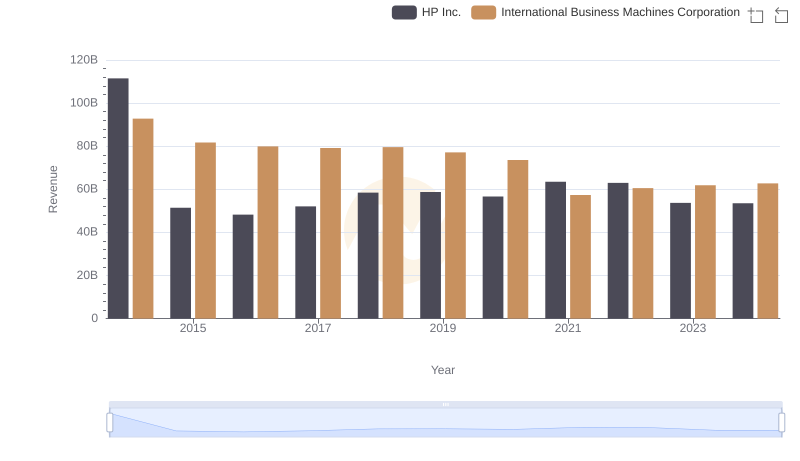Click the IBM bar for 2023
The image size is (800, 461).
click(706, 252)
